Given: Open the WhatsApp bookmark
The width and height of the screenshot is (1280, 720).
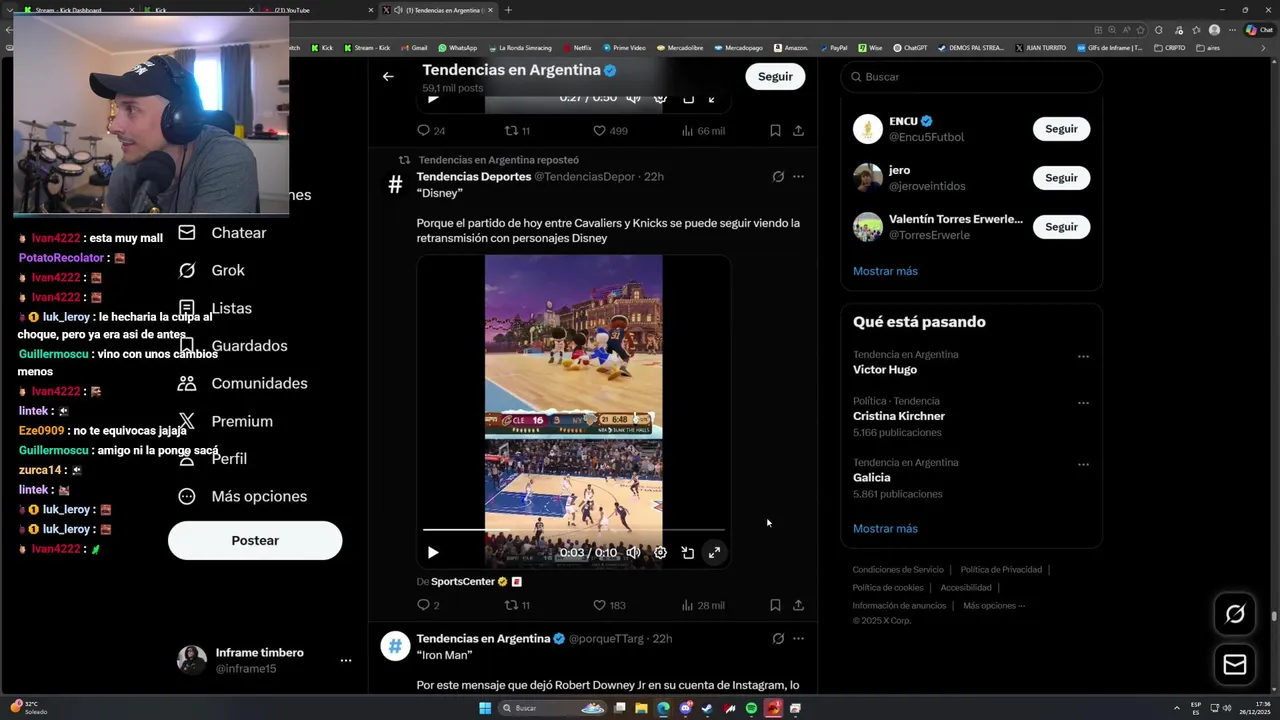Looking at the screenshot, I should pos(458,47).
